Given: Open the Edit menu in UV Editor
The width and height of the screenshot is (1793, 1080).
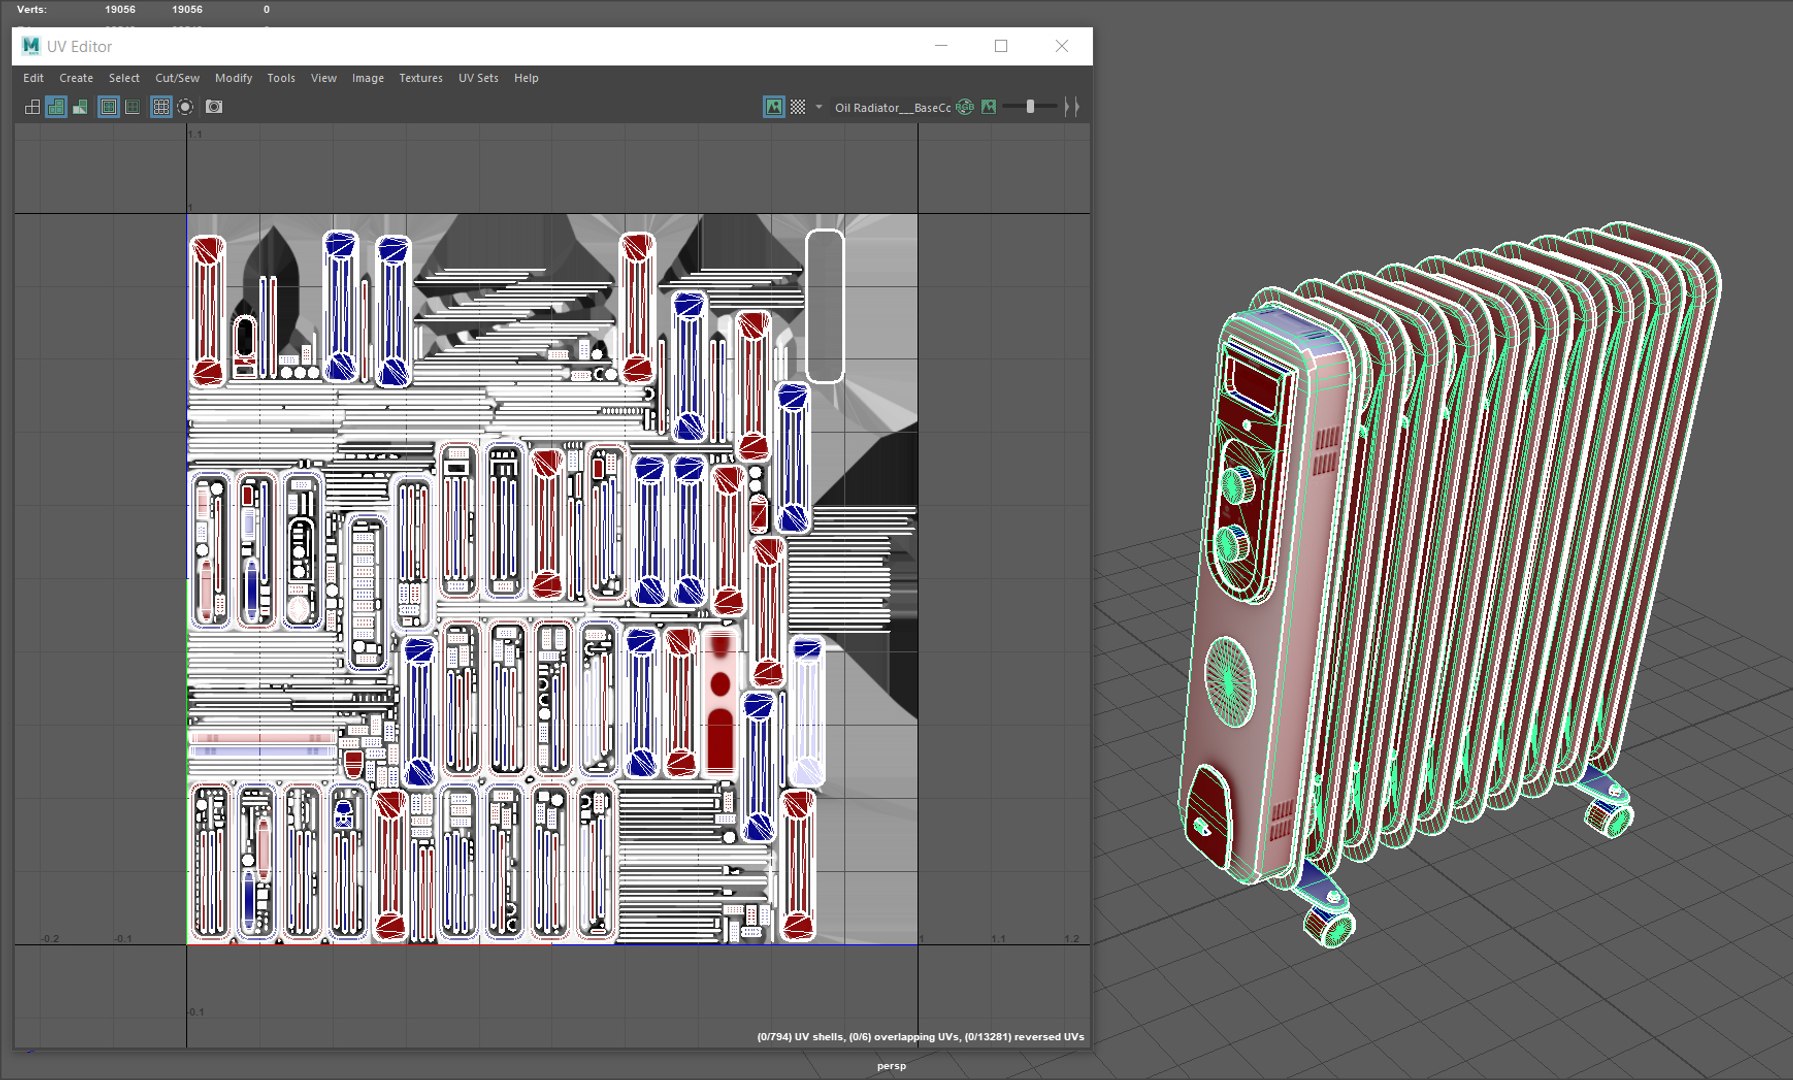Looking at the screenshot, I should [x=33, y=78].
